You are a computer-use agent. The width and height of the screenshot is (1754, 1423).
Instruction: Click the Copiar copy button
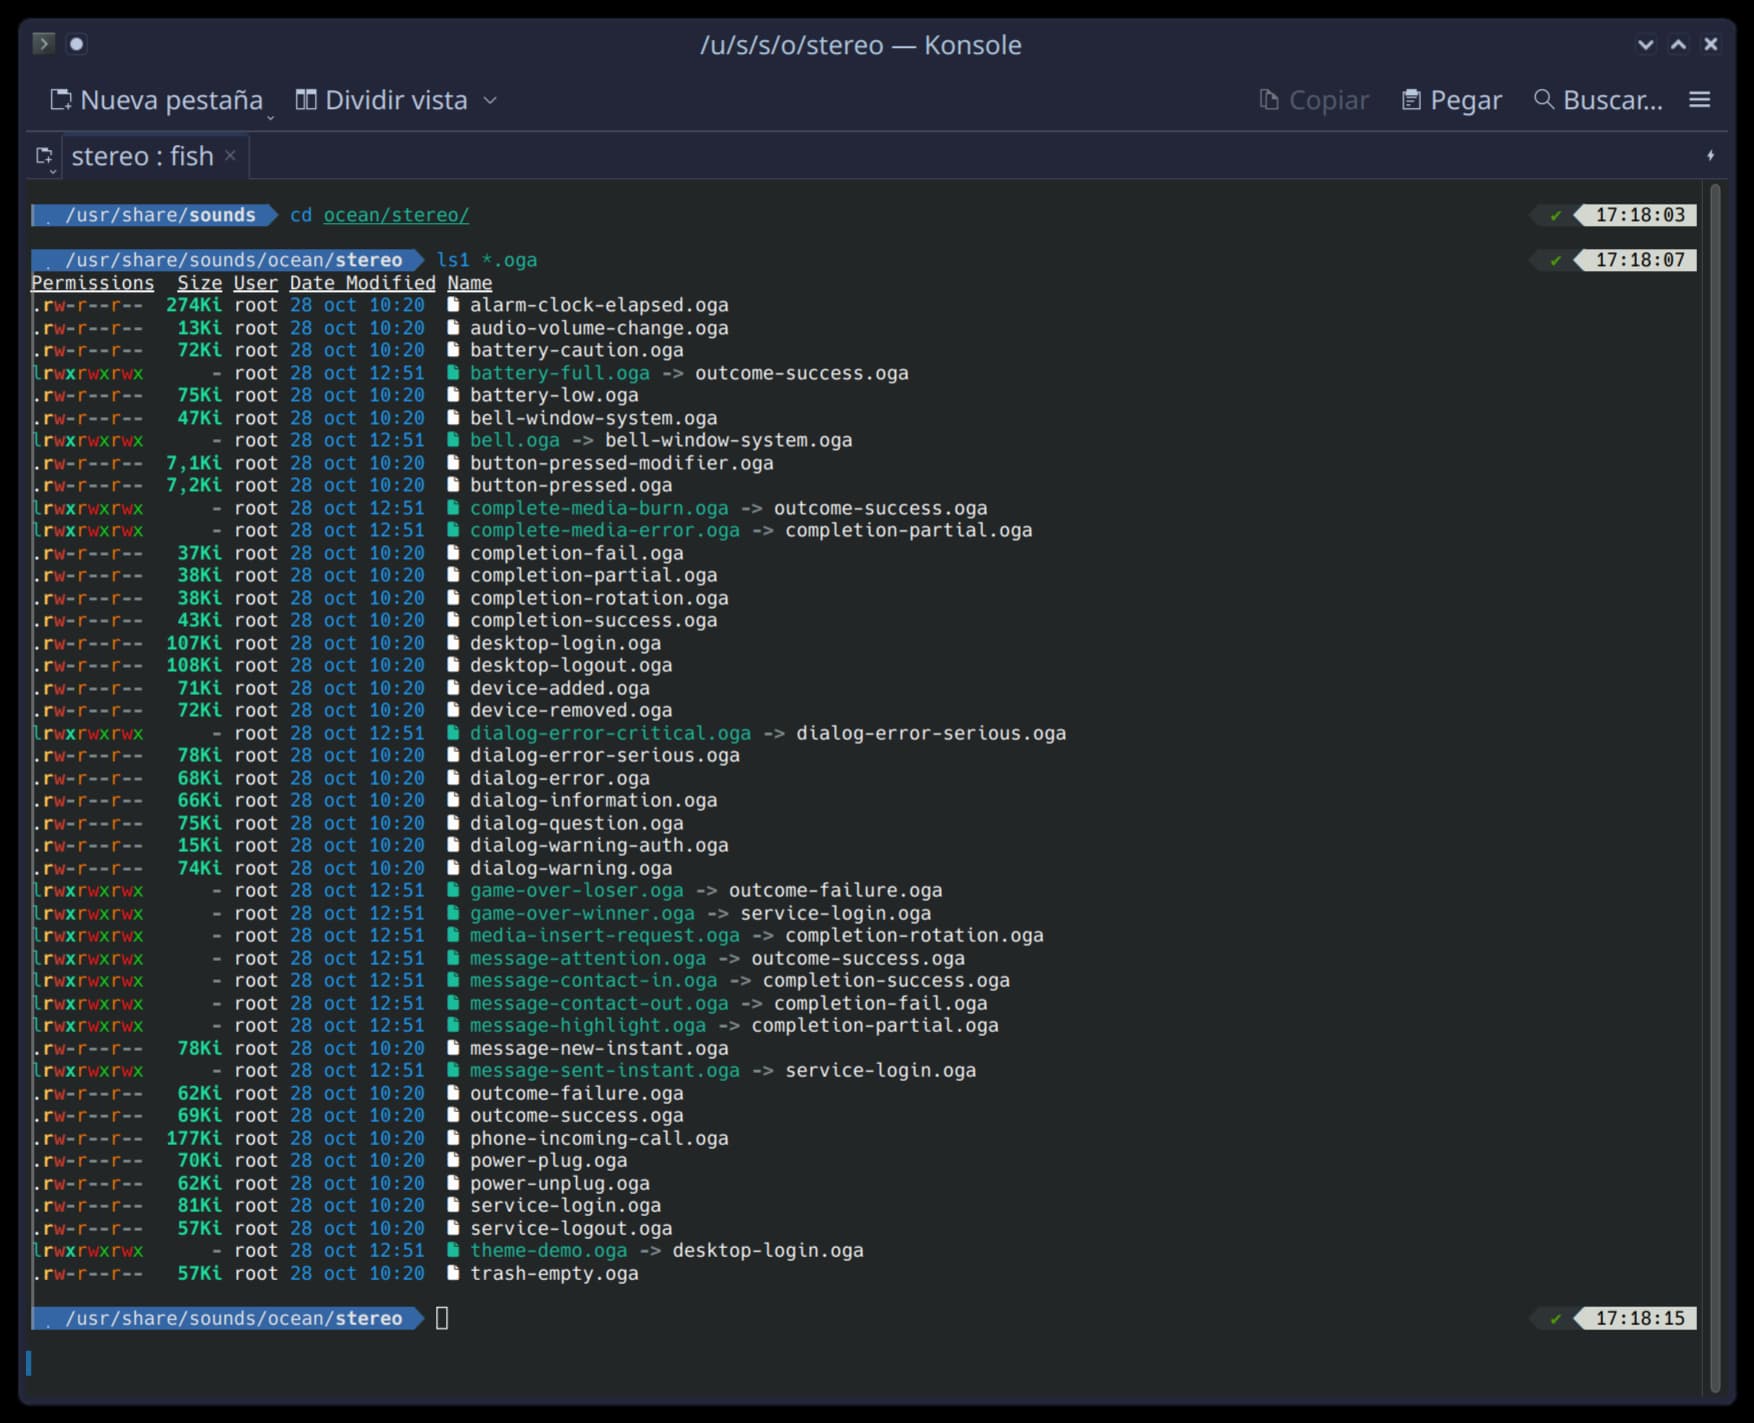[x=1314, y=100]
